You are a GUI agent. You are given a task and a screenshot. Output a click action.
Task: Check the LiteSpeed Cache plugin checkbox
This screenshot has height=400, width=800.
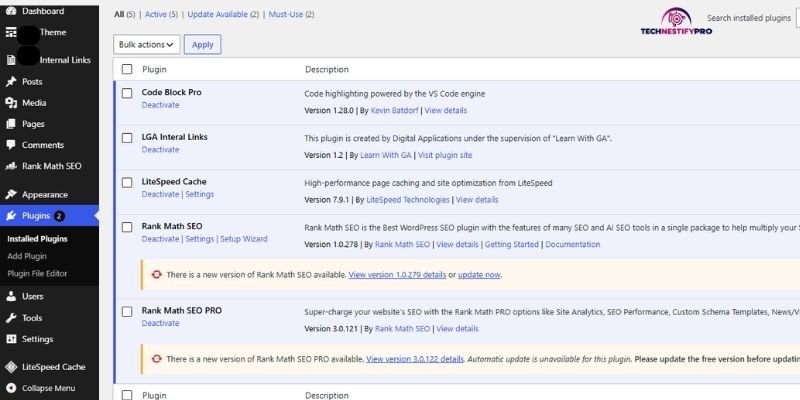tap(127, 182)
